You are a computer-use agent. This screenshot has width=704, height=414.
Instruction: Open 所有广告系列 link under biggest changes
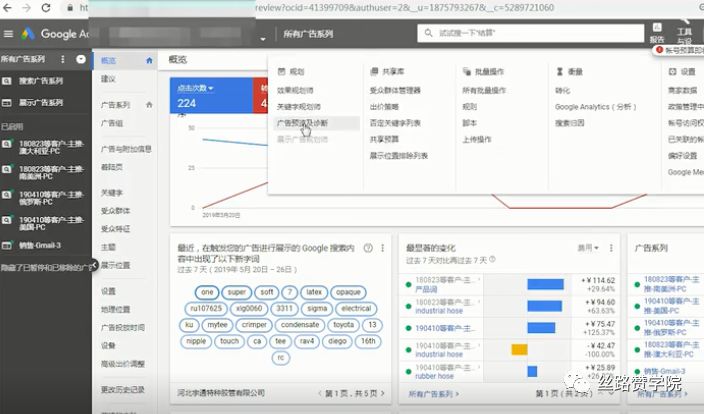tap(434, 394)
